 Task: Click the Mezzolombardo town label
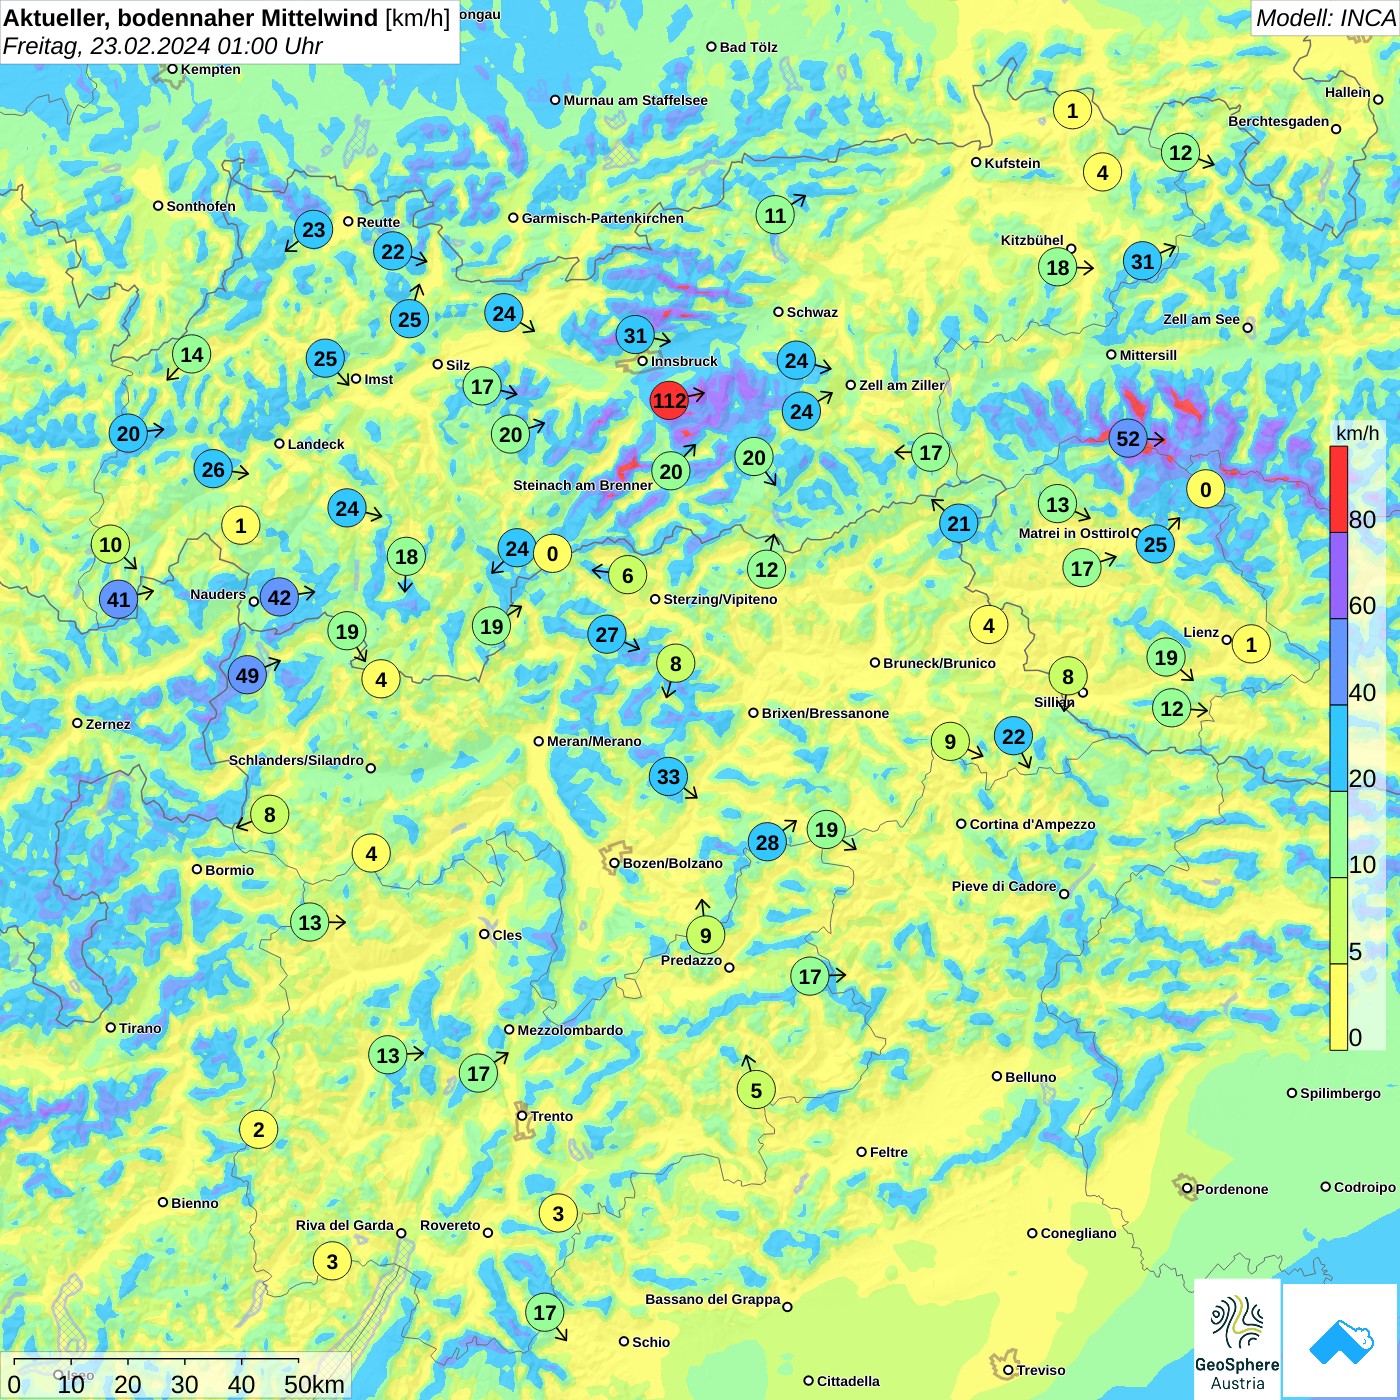[x=570, y=1030]
